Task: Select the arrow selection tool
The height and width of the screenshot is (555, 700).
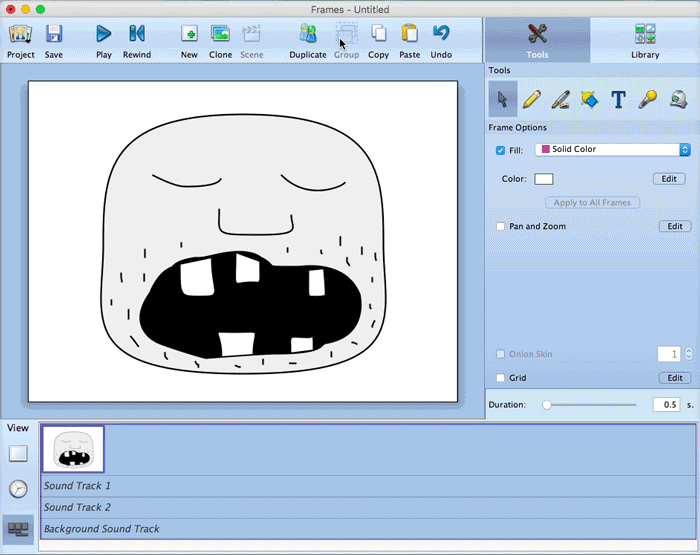Action: pos(503,99)
